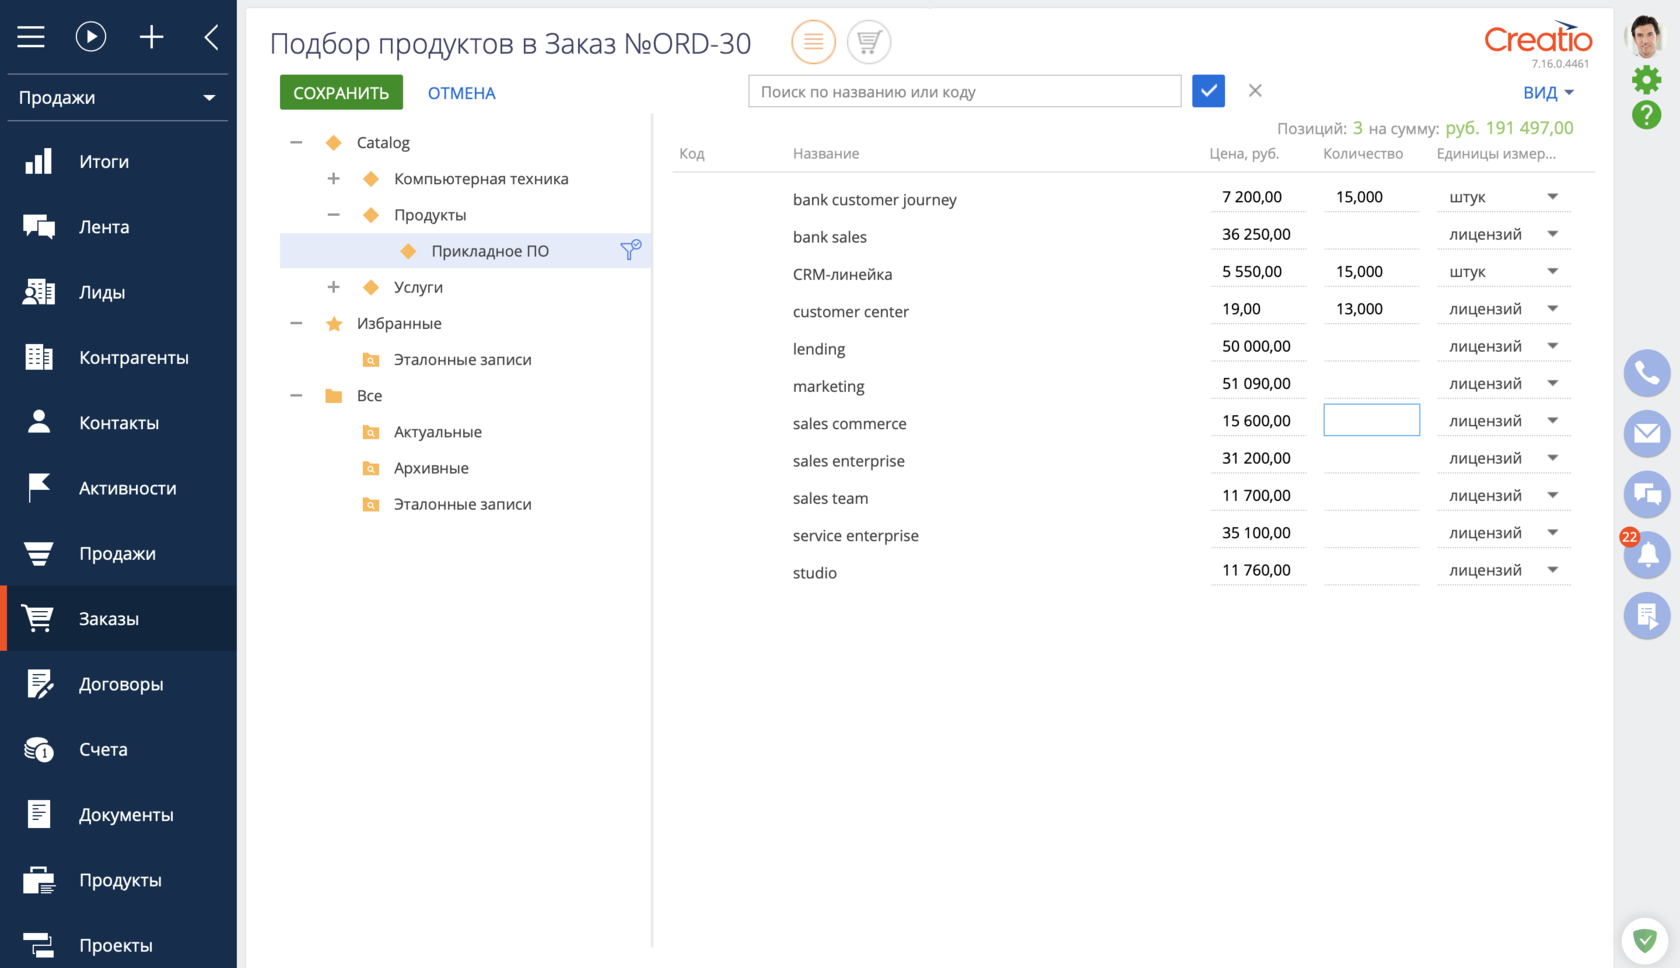The height and width of the screenshot is (968, 1680).
Task: Click the run process play icon
Action: [x=91, y=37]
